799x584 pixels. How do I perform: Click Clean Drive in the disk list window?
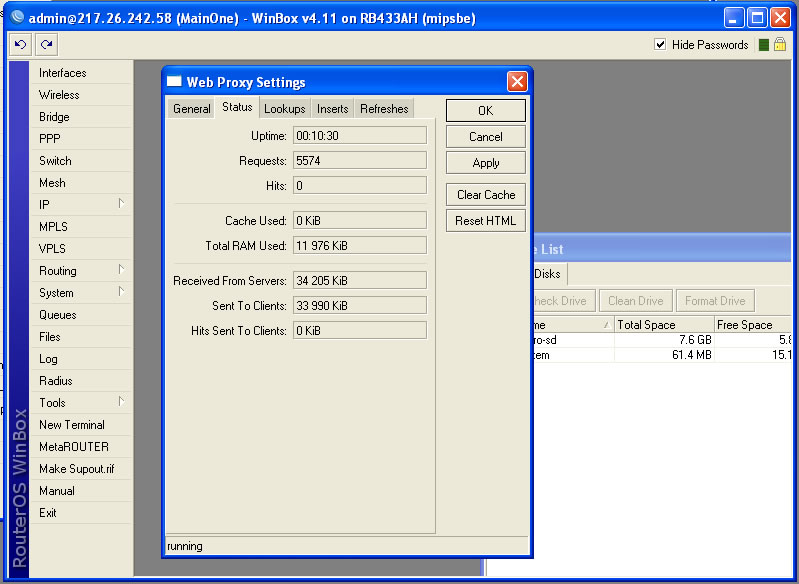[x=636, y=301]
